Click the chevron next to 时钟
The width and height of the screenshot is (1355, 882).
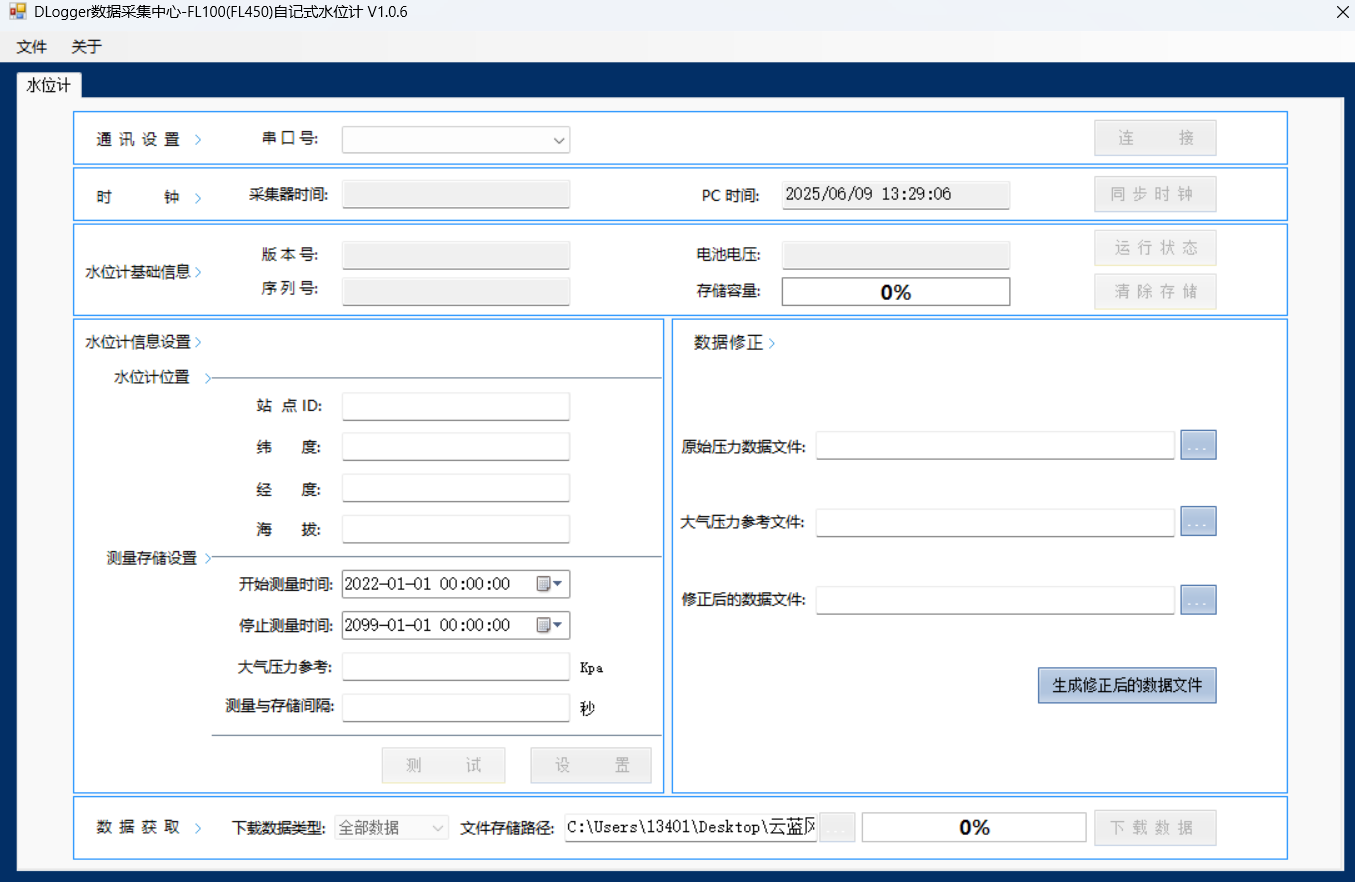point(198,198)
